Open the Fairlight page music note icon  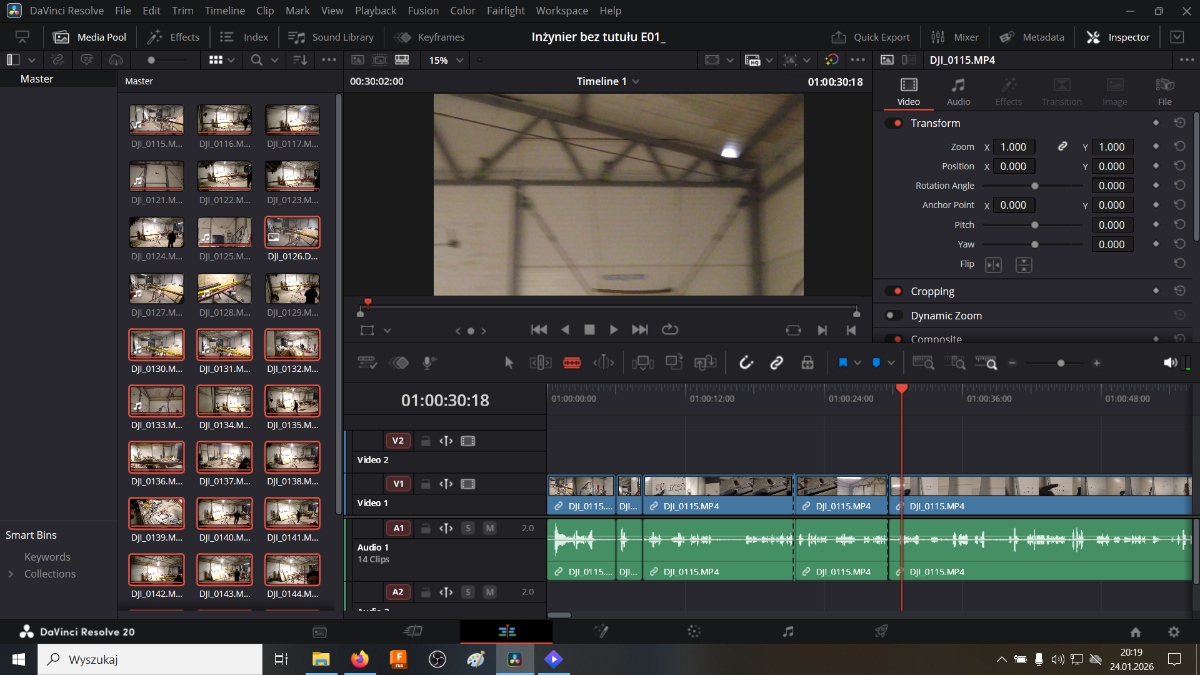(x=788, y=632)
